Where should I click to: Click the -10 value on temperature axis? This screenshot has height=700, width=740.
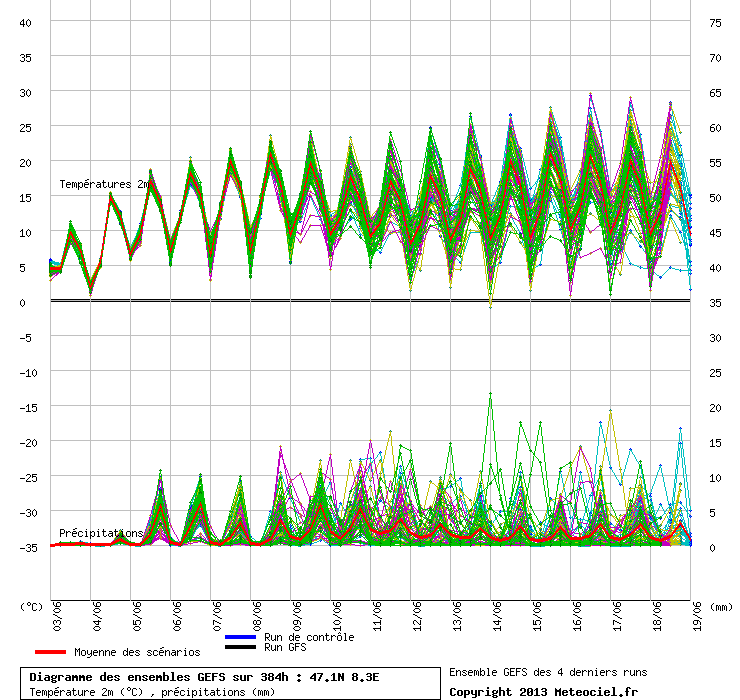point(28,373)
